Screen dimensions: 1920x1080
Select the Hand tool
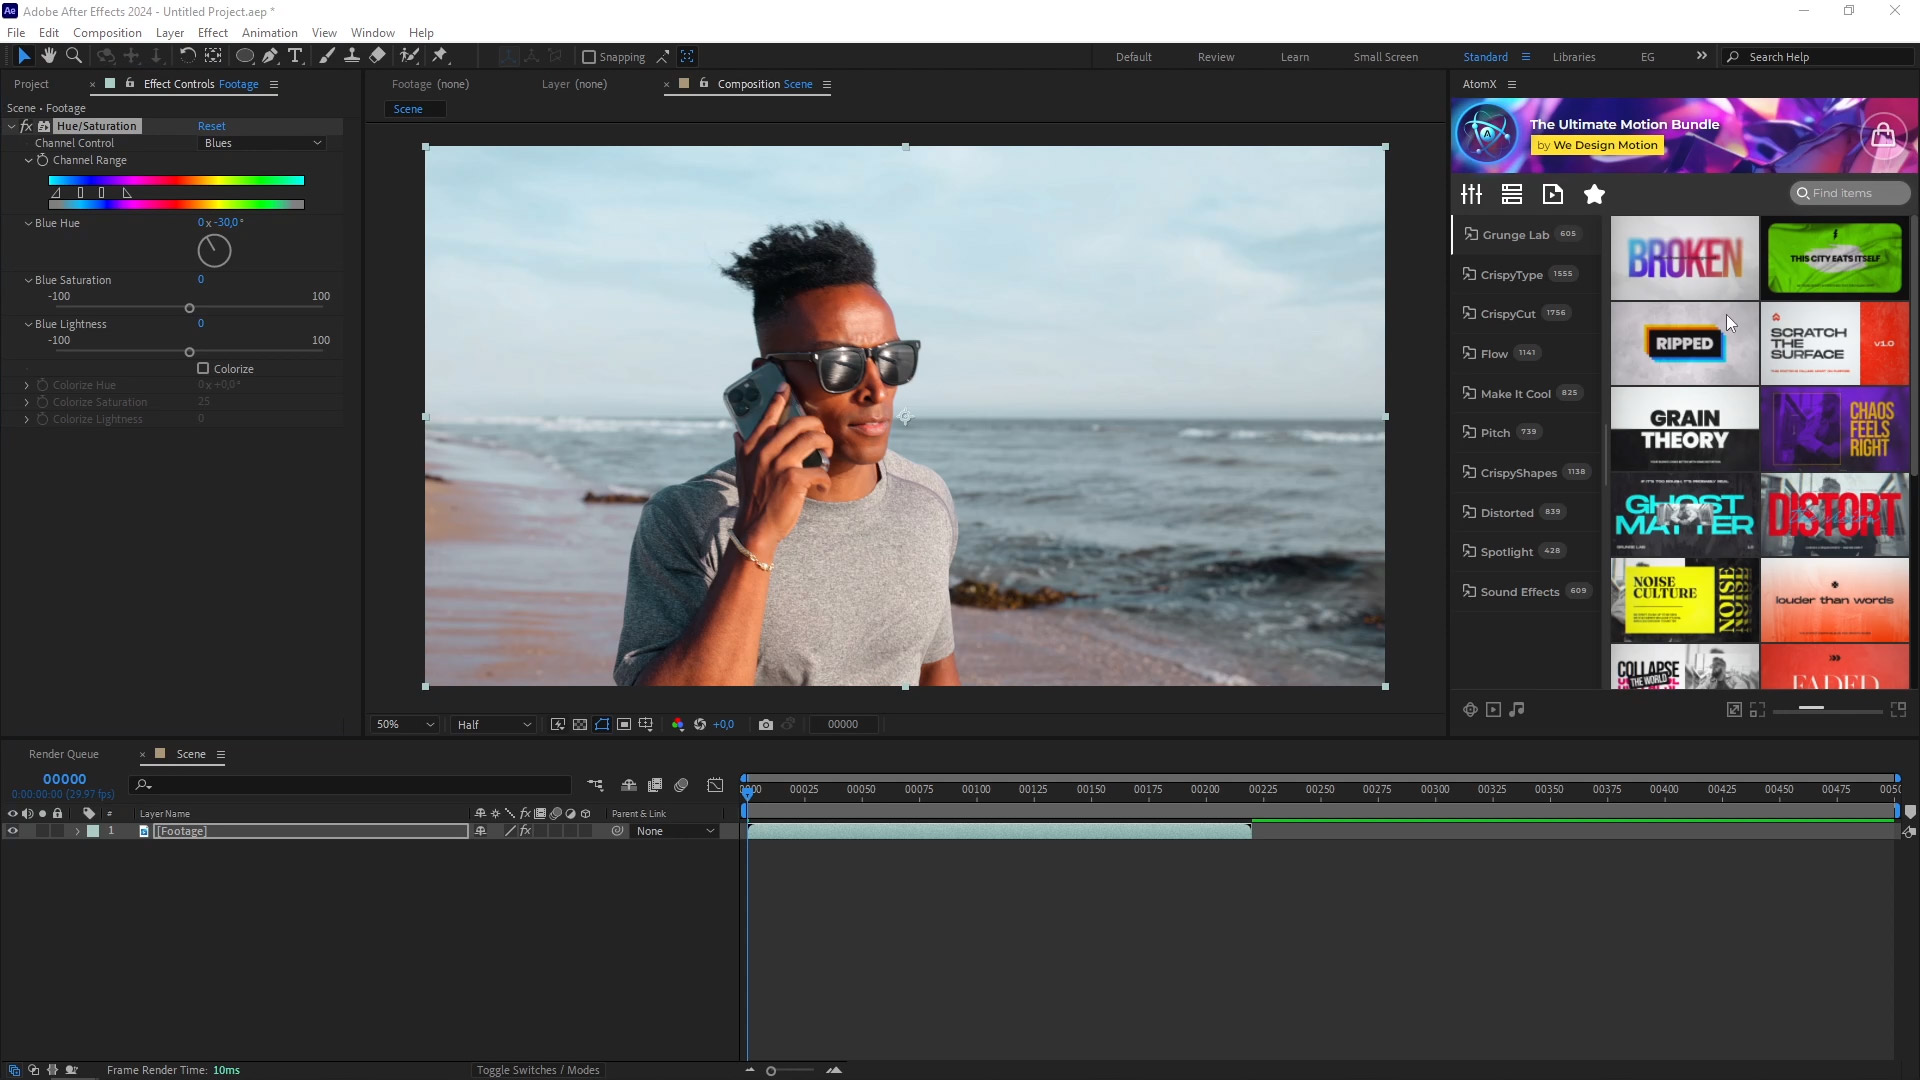48,56
